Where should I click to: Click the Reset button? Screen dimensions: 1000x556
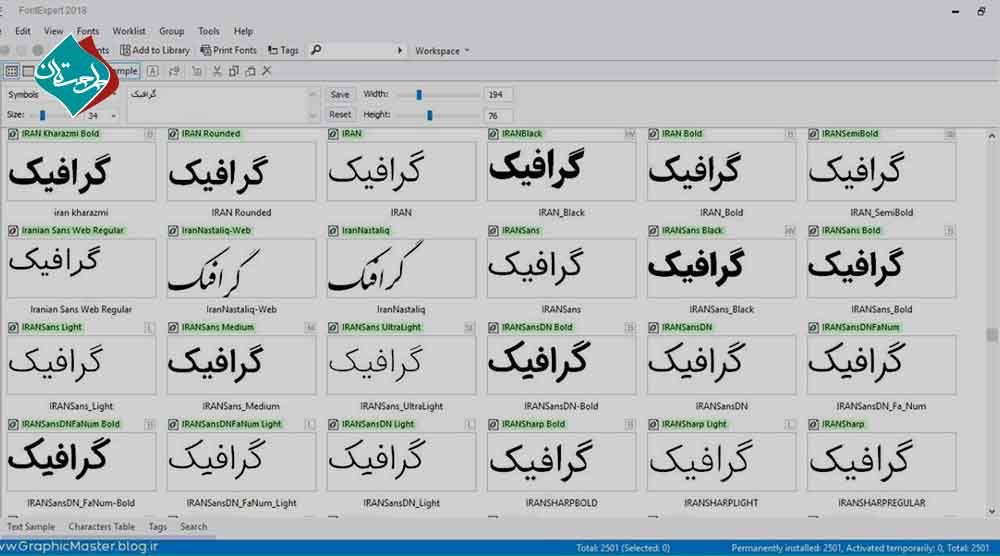pyautogui.click(x=340, y=115)
